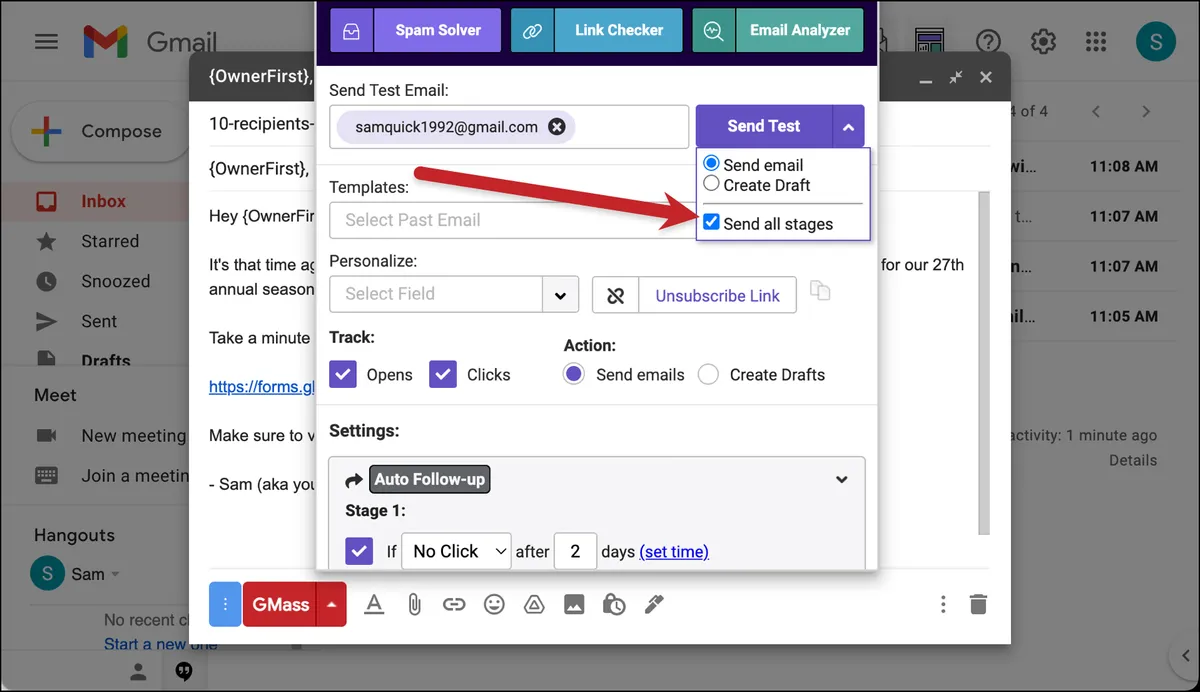Exit full-screen on the compose window
1200x692 pixels.
956,77
